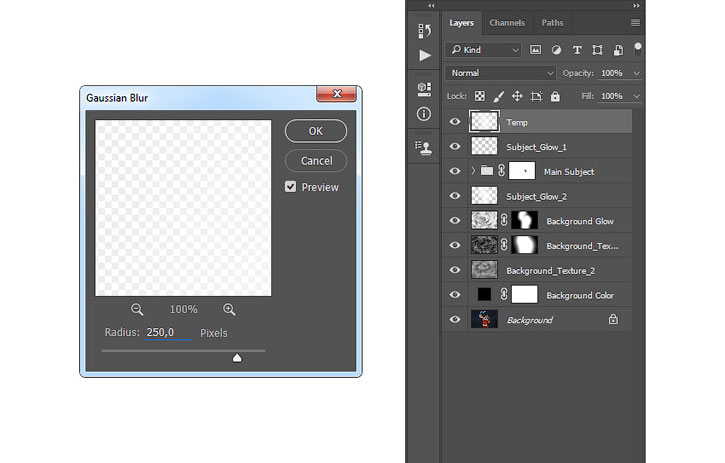Click the Background_Tex mask link icon
725x463 pixels.
click(x=504, y=245)
